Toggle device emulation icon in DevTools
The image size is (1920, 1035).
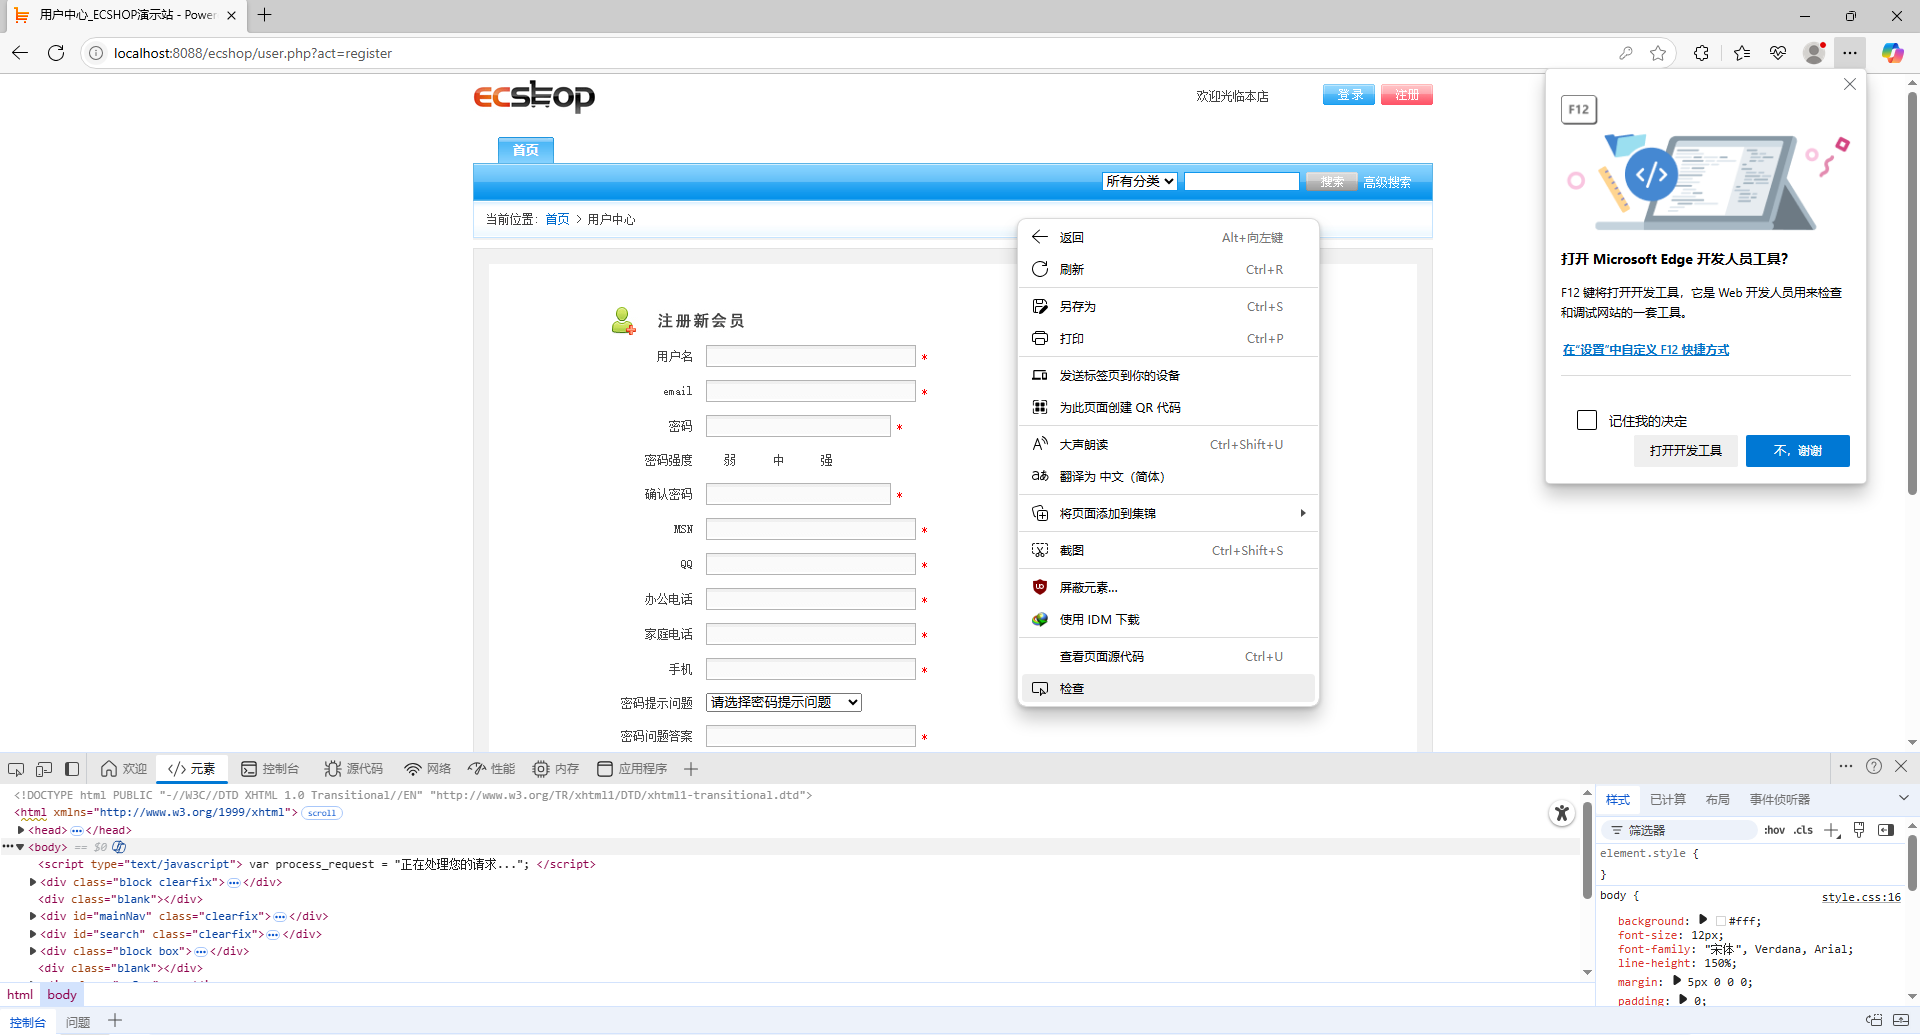coord(44,769)
